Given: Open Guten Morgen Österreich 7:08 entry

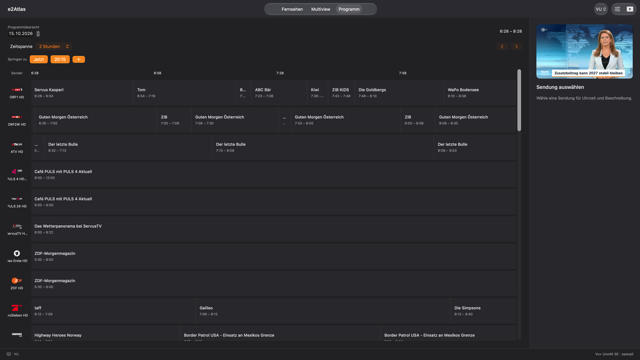Looking at the screenshot, I should tap(235, 120).
